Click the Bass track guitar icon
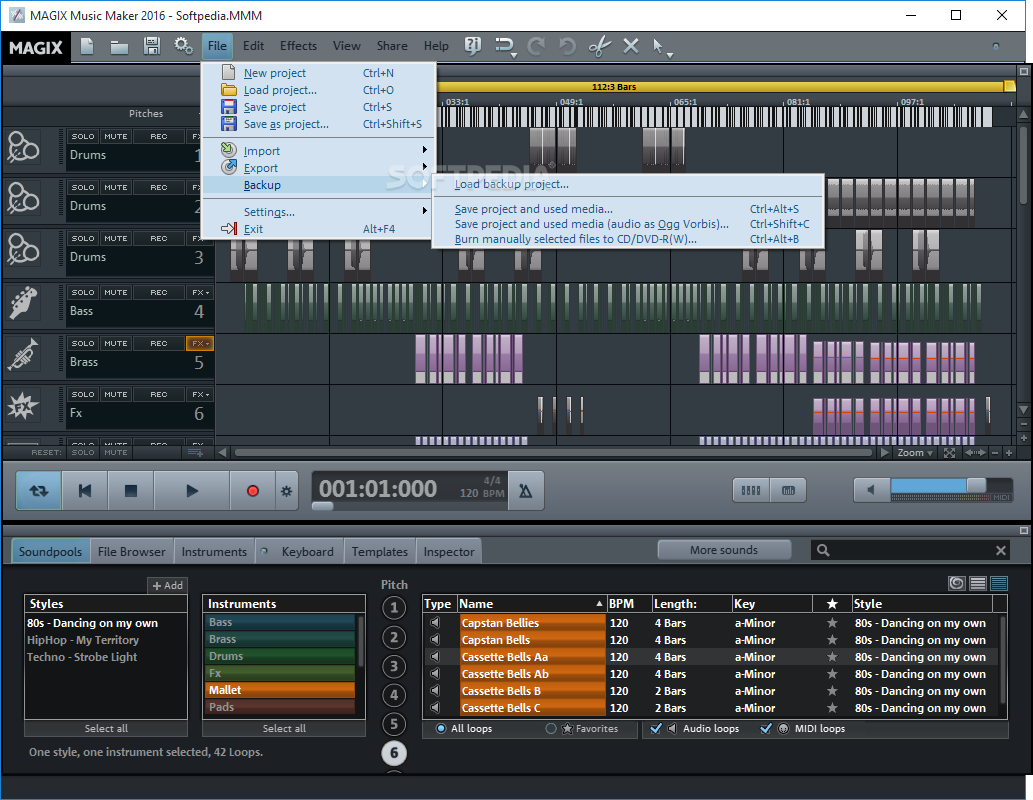The height and width of the screenshot is (800, 1033). click(23, 304)
